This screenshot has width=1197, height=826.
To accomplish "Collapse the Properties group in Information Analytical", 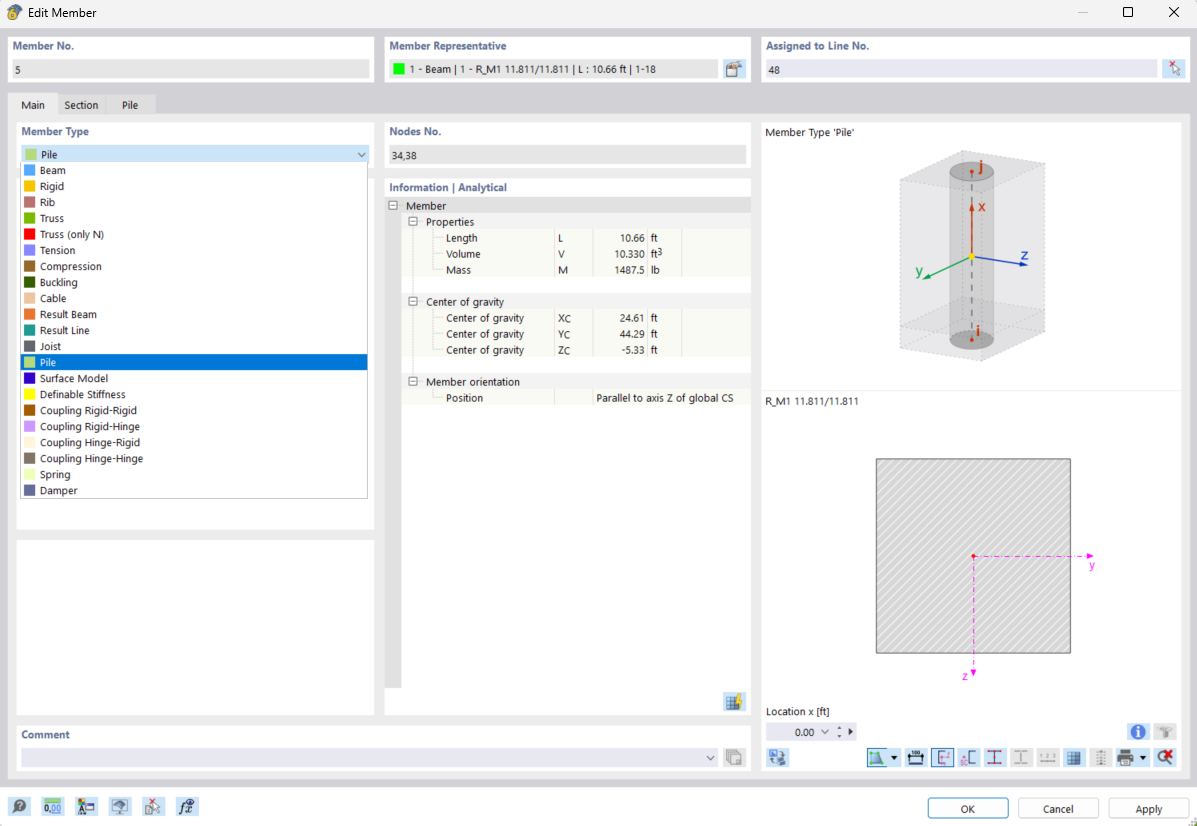I will [412, 221].
